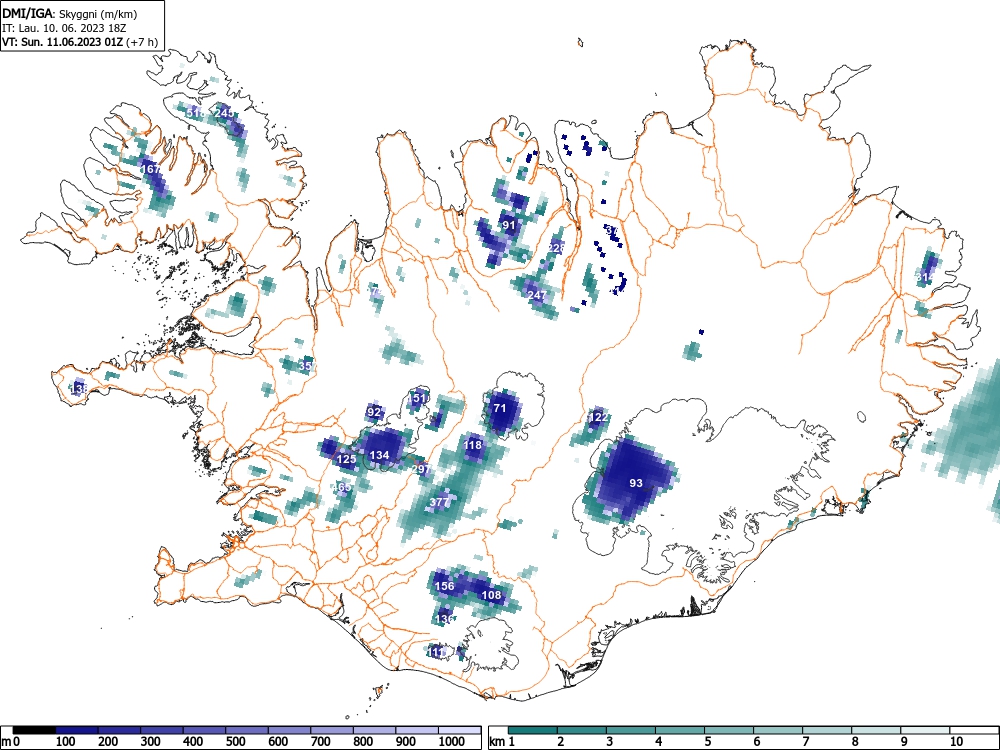
Task: Click the white 9–10 km legend swatch
Action: [925, 730]
